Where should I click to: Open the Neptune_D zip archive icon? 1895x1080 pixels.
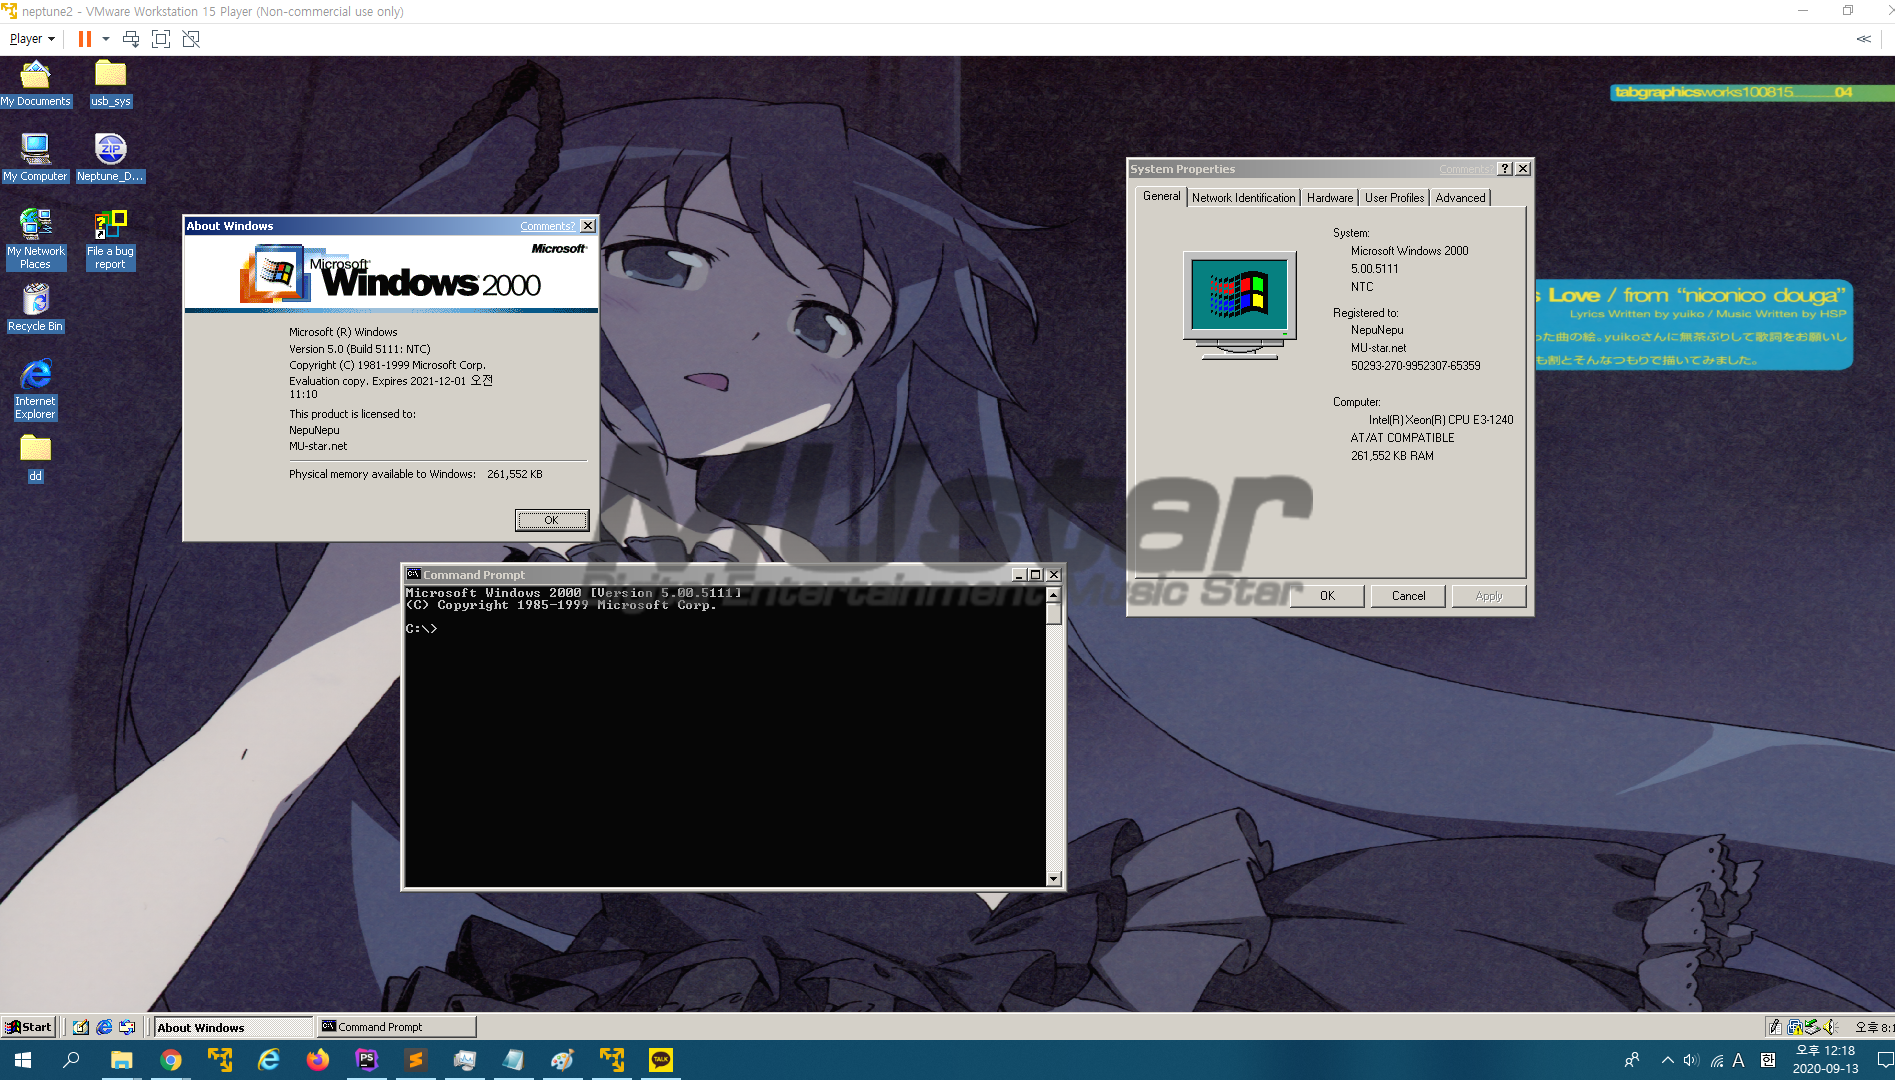[110, 158]
